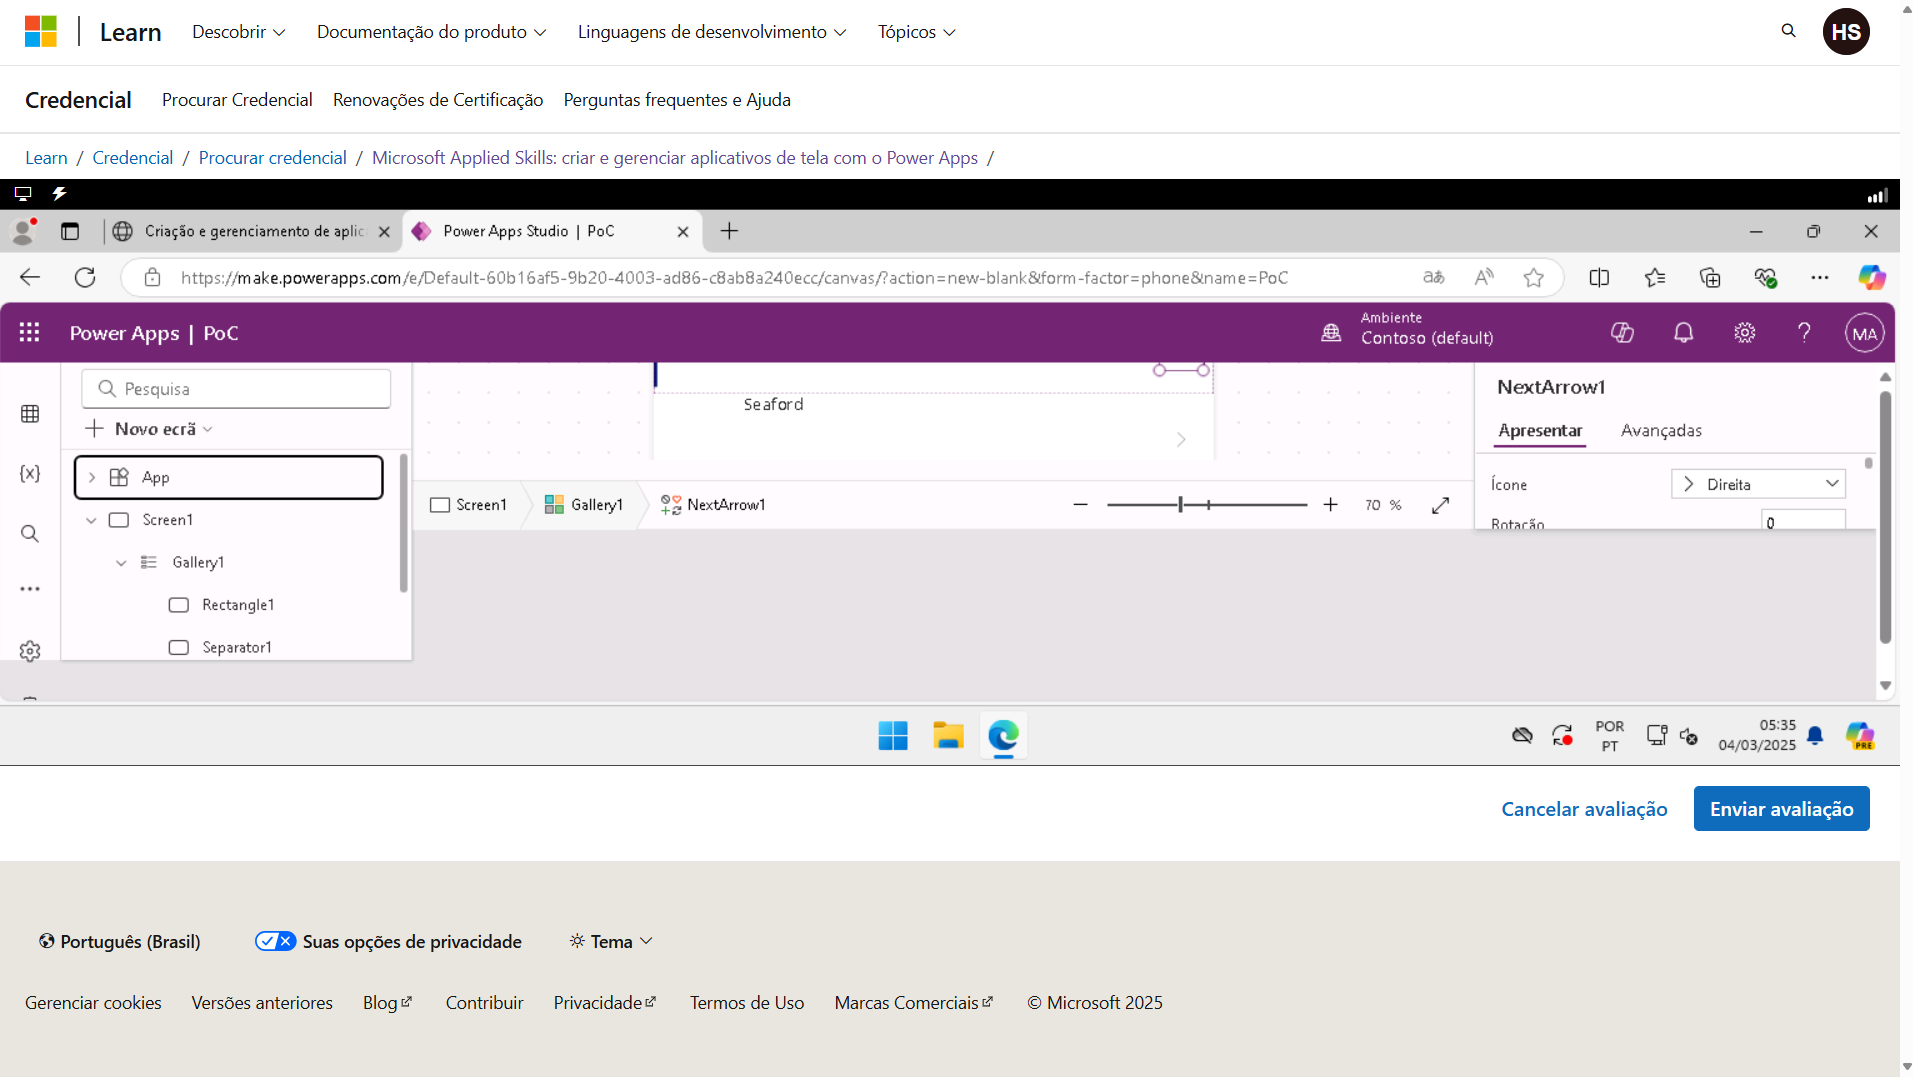This screenshot has width=1913, height=1077.
Task: Search Microsoft Learn with magnifier icon
Action: click(x=1788, y=31)
